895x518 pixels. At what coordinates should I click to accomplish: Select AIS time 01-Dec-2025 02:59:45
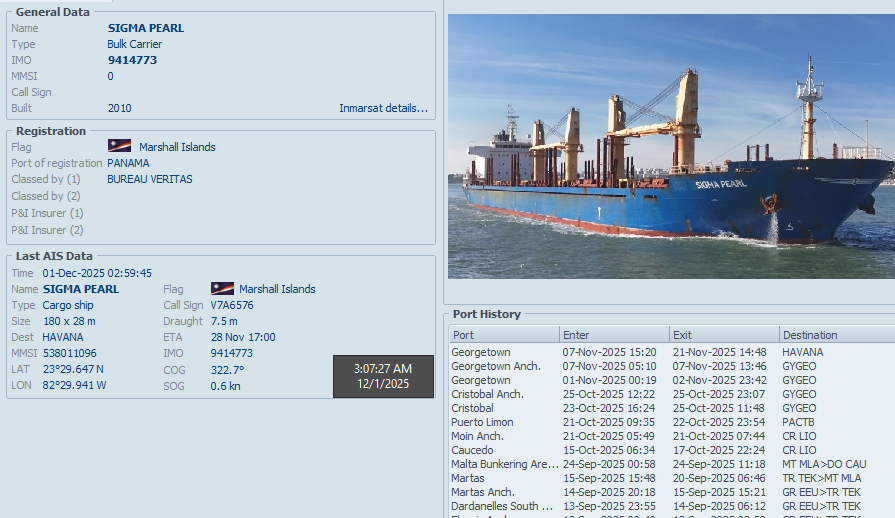click(x=97, y=273)
